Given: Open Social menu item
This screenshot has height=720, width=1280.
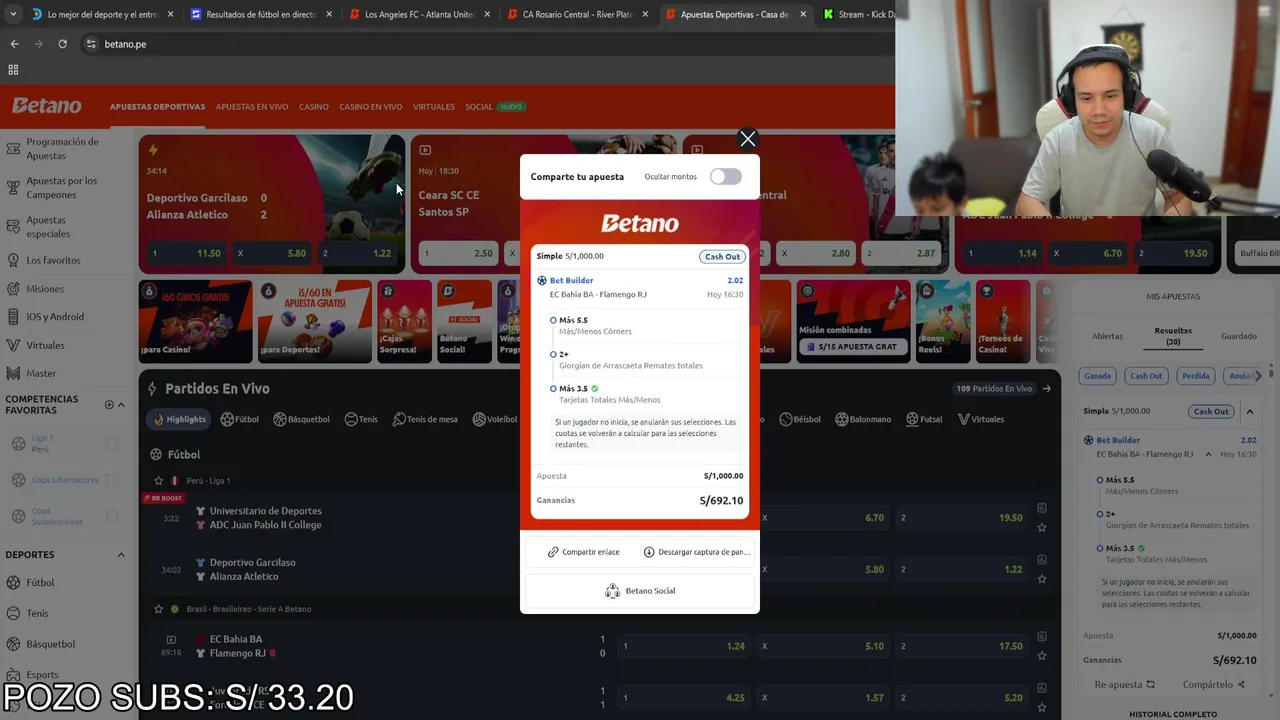Looking at the screenshot, I should (x=479, y=107).
